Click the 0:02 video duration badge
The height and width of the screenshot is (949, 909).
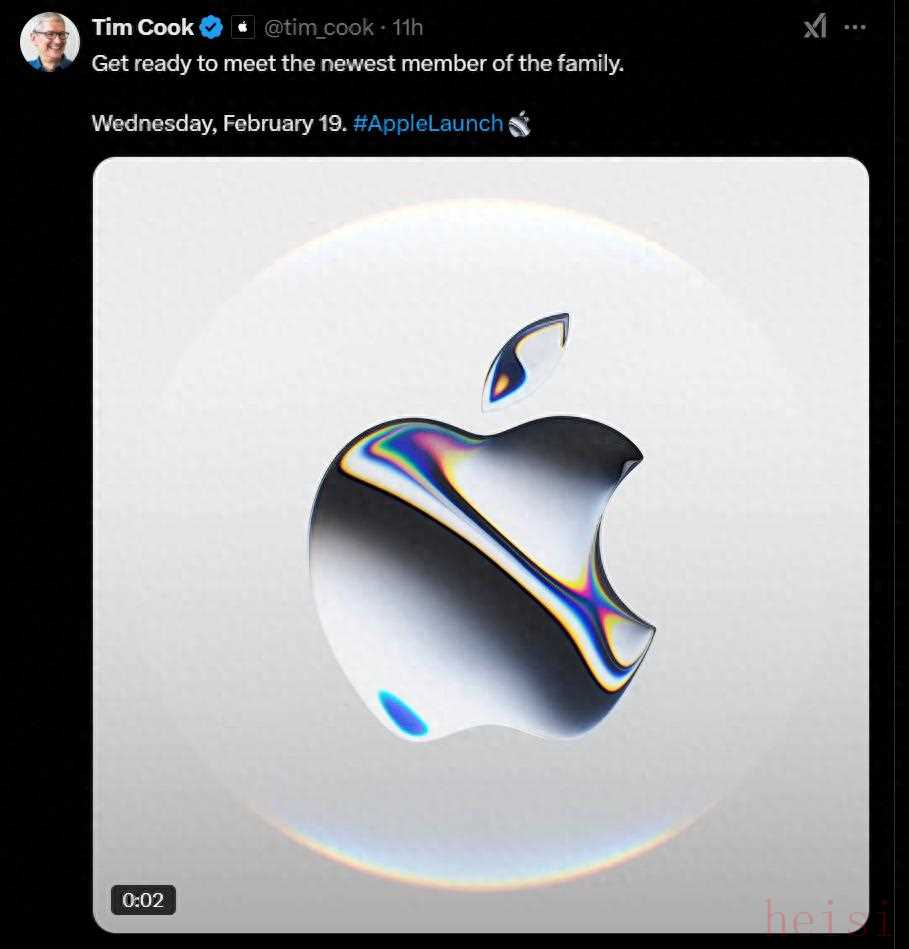coord(143,900)
